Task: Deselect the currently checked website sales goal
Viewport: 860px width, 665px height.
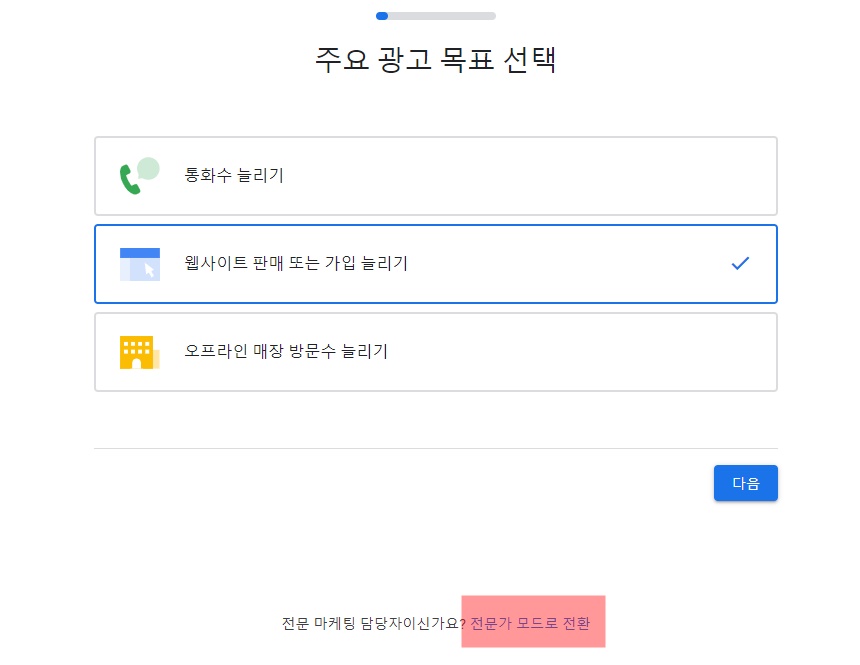Action: [x=435, y=263]
